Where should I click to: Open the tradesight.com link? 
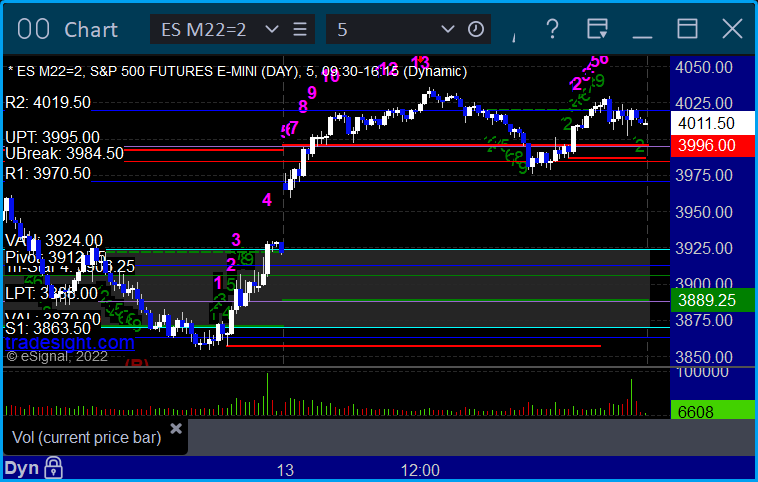(x=70, y=343)
